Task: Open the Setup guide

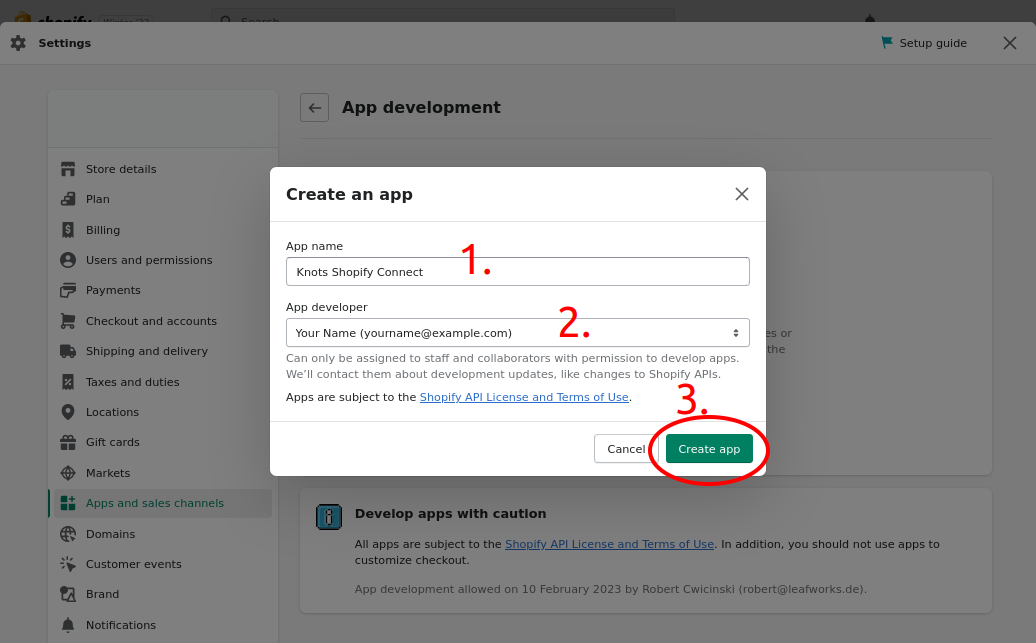Action: pyautogui.click(x=924, y=43)
